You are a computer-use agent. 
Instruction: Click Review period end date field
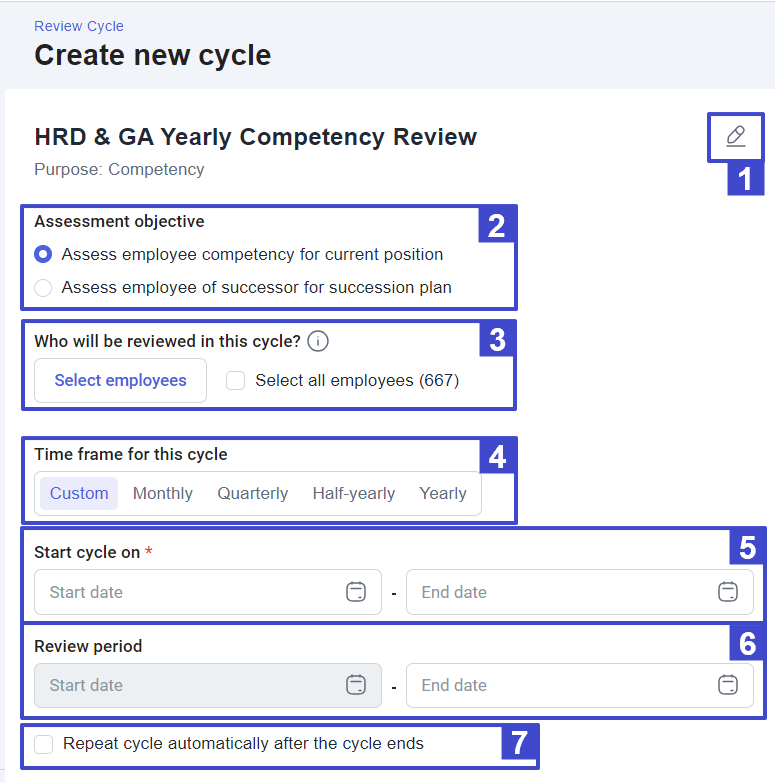[x=560, y=685]
